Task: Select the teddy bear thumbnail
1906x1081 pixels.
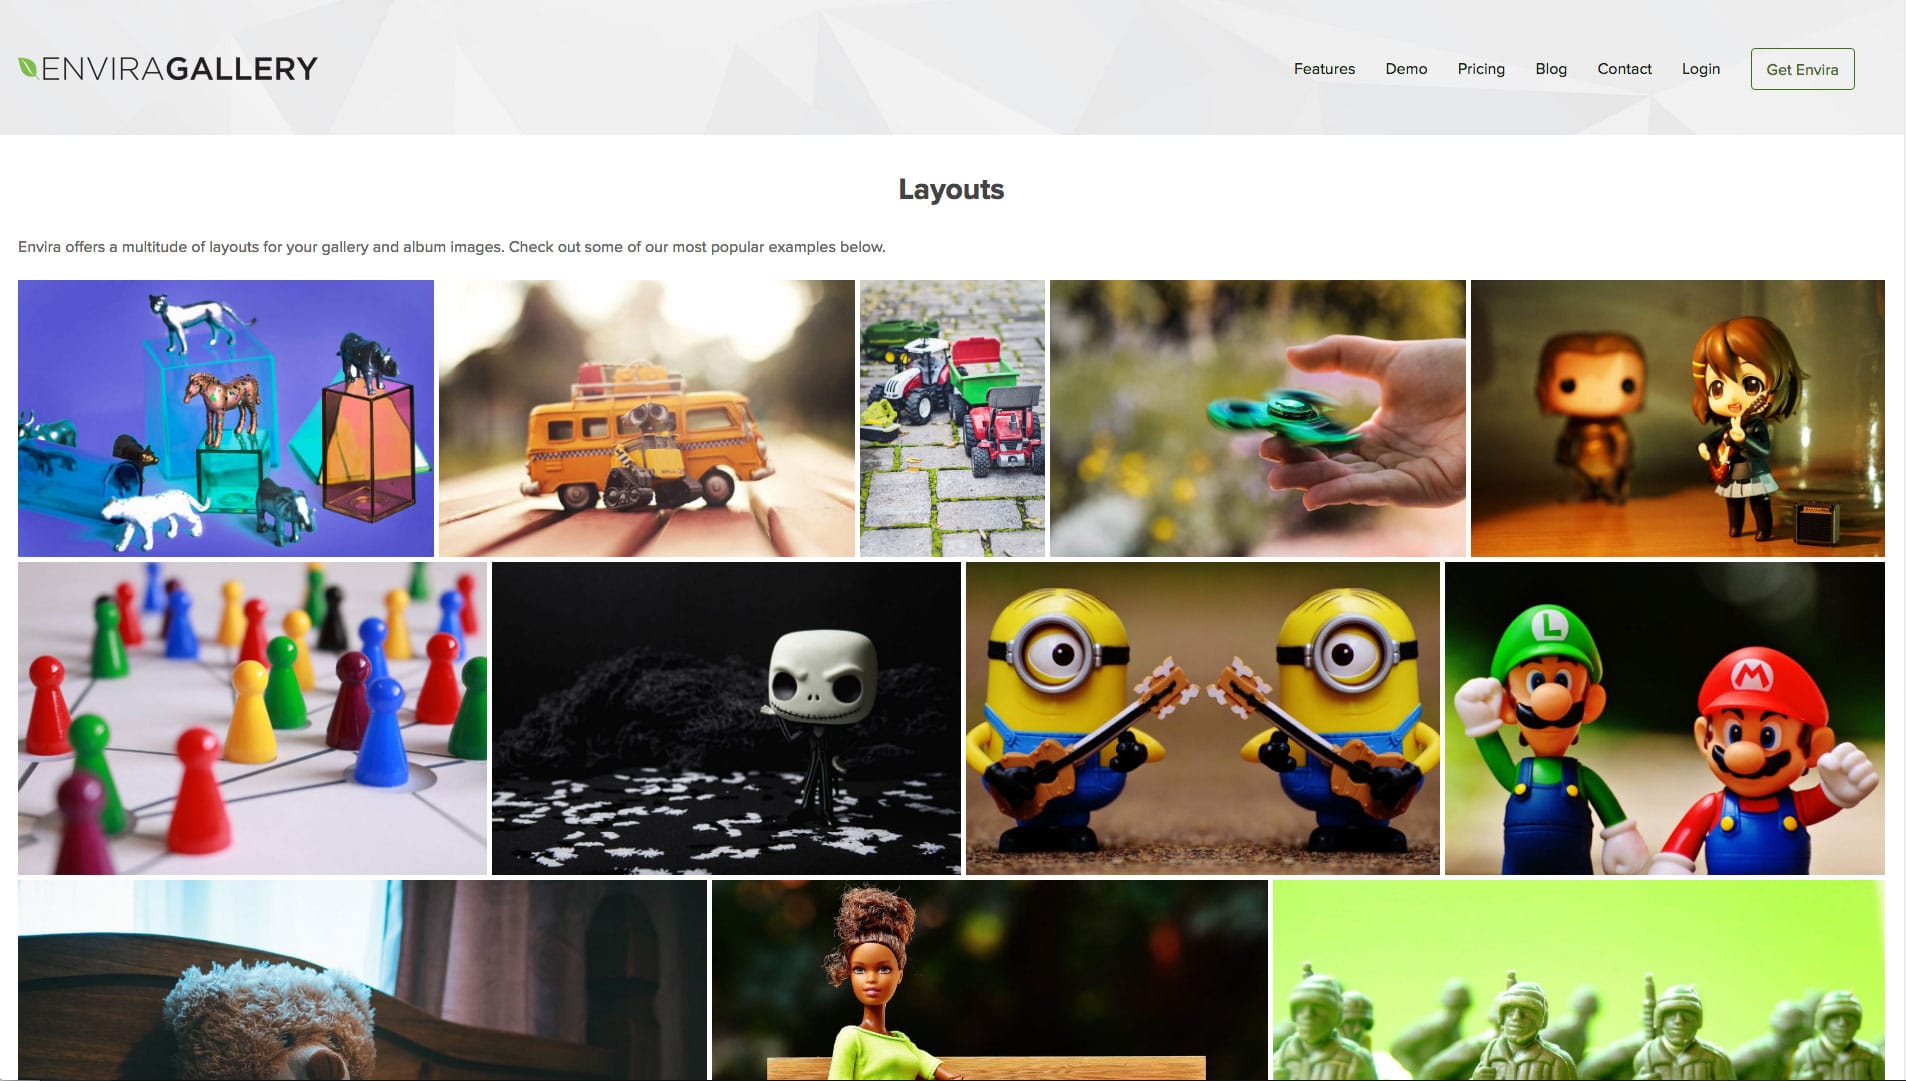Action: coord(362,980)
